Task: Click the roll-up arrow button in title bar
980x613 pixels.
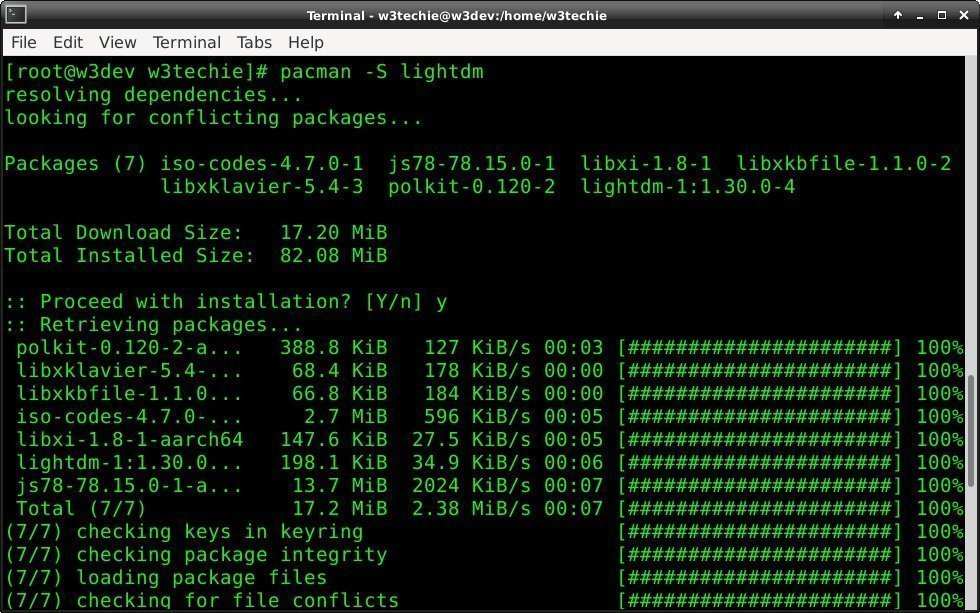Action: click(x=897, y=15)
